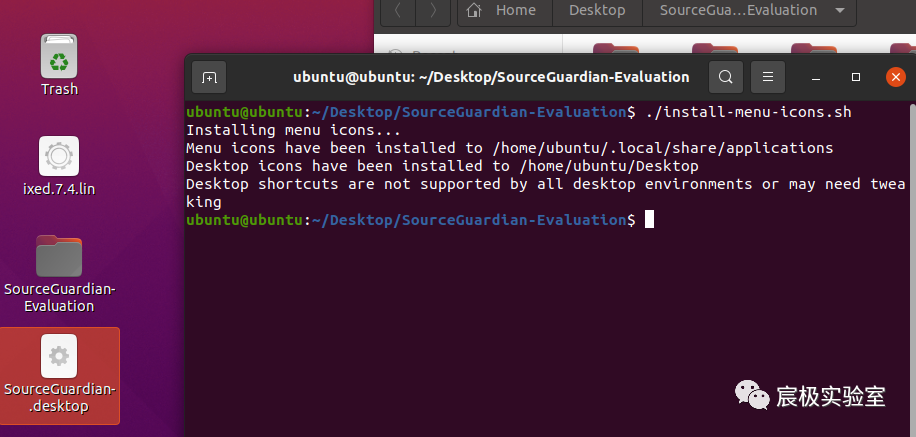Click the 'Installing menu icons...' output line
This screenshot has height=437, width=916.
[x=293, y=130]
